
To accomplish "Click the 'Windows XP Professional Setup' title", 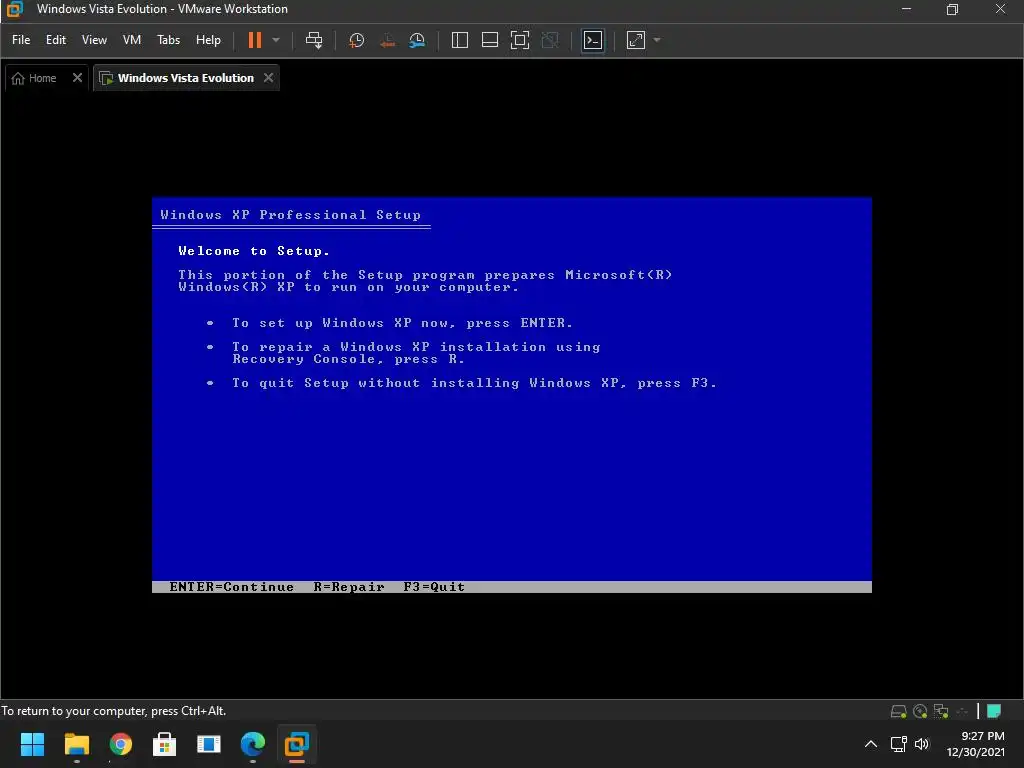I will pyautogui.click(x=291, y=215).
